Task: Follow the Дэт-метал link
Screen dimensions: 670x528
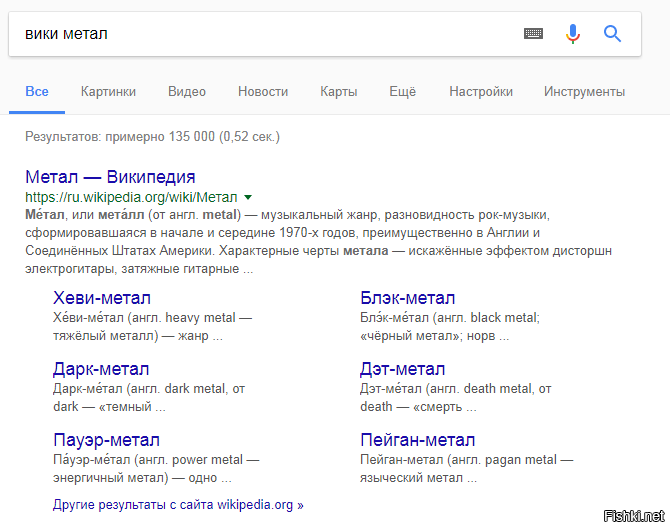Action: point(402,369)
